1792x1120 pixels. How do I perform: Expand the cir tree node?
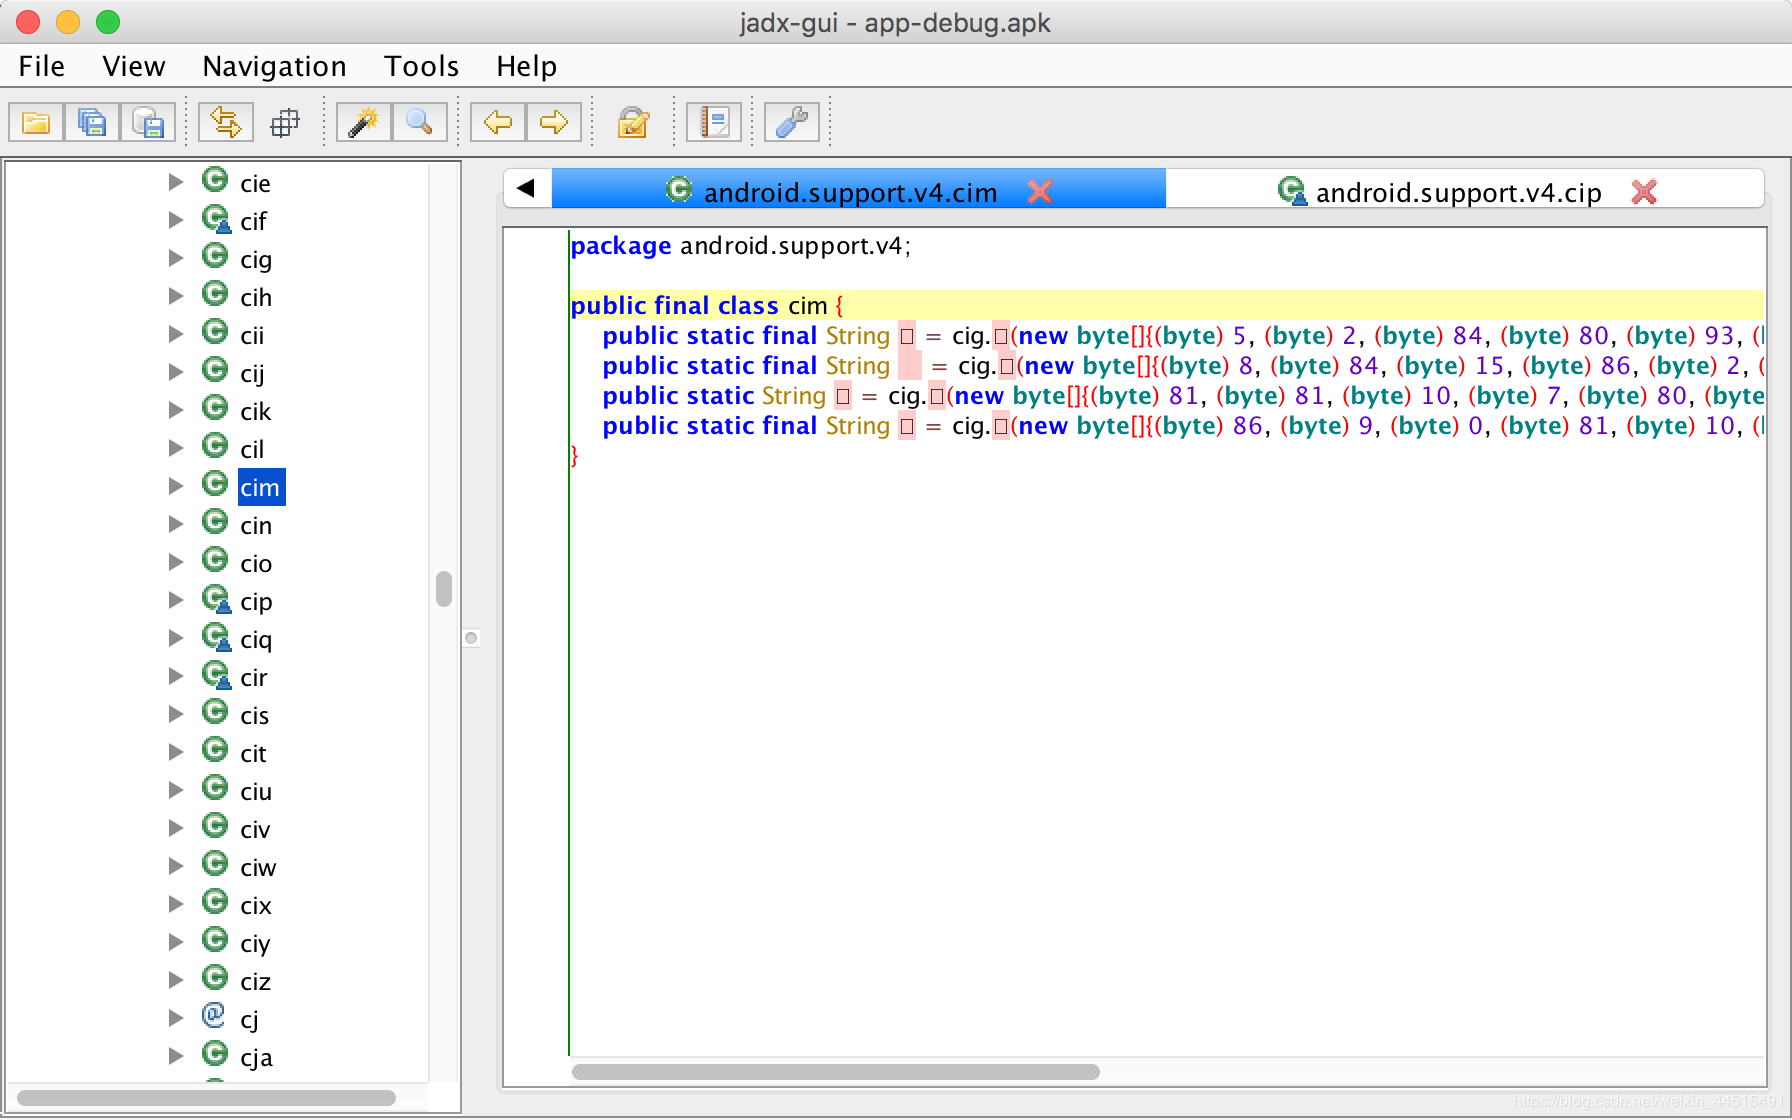[176, 676]
